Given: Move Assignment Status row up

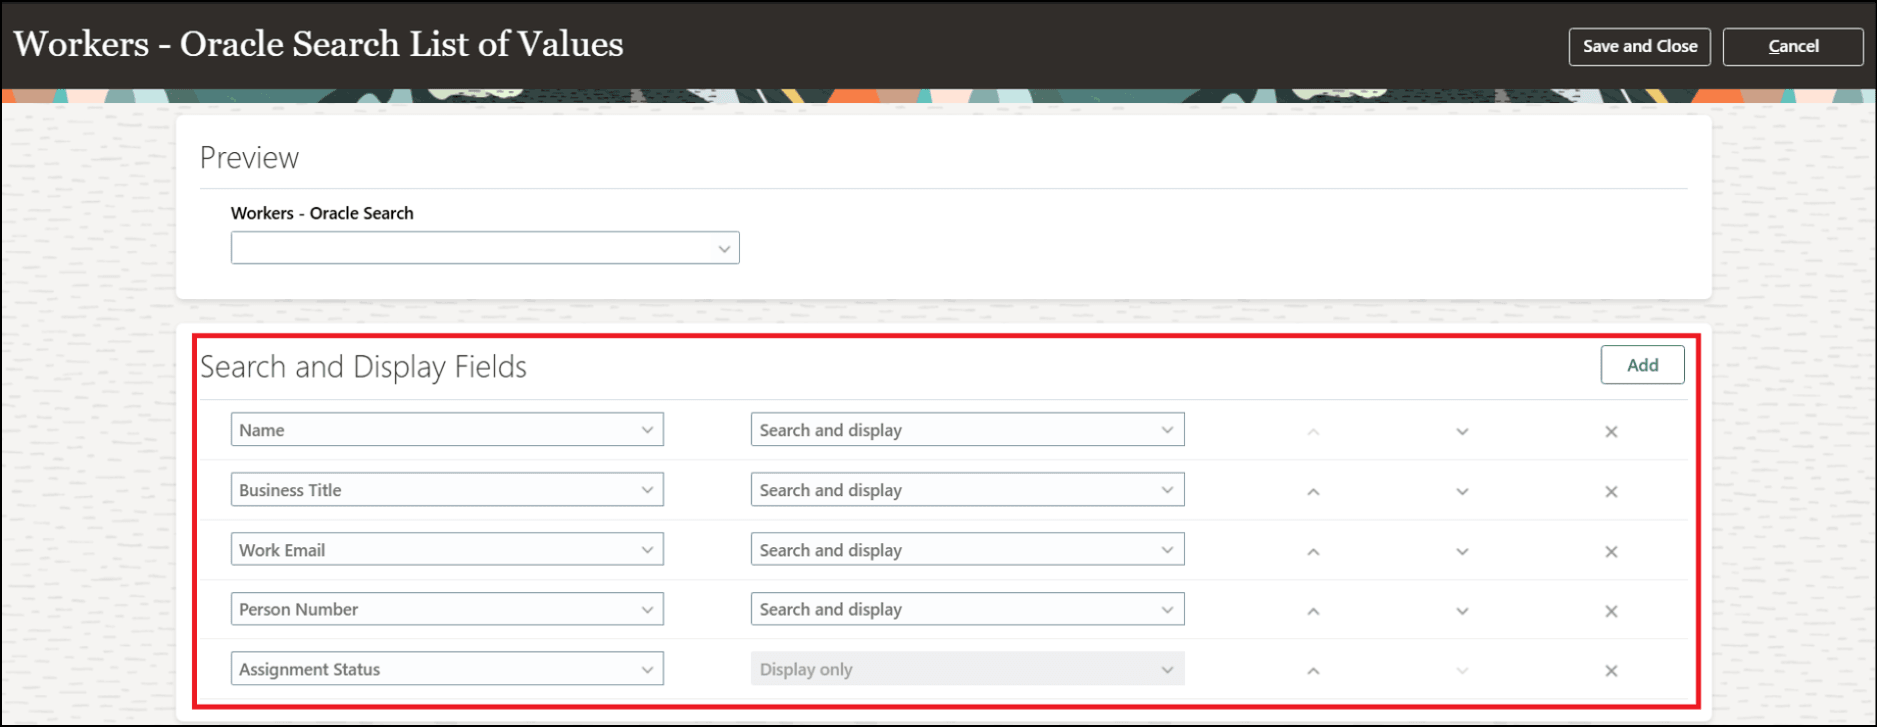Looking at the screenshot, I should (1313, 671).
